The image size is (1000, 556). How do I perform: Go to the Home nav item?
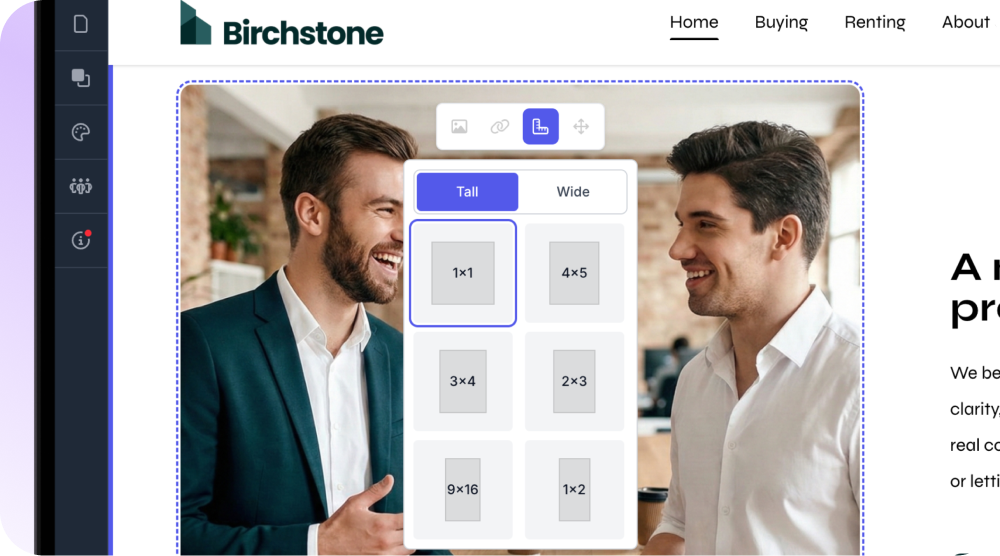coord(694,22)
